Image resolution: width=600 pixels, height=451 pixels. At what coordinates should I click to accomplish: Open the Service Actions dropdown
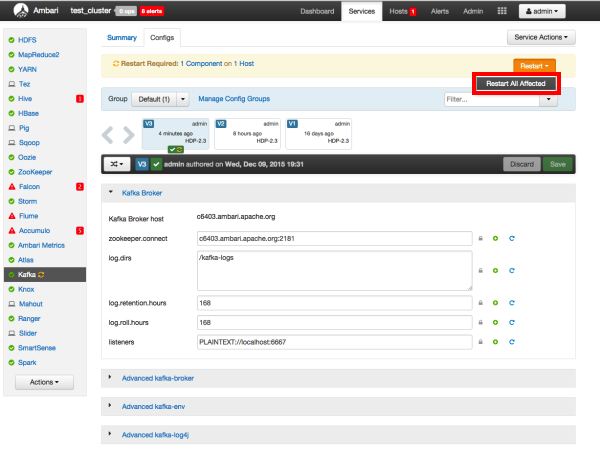tap(541, 37)
